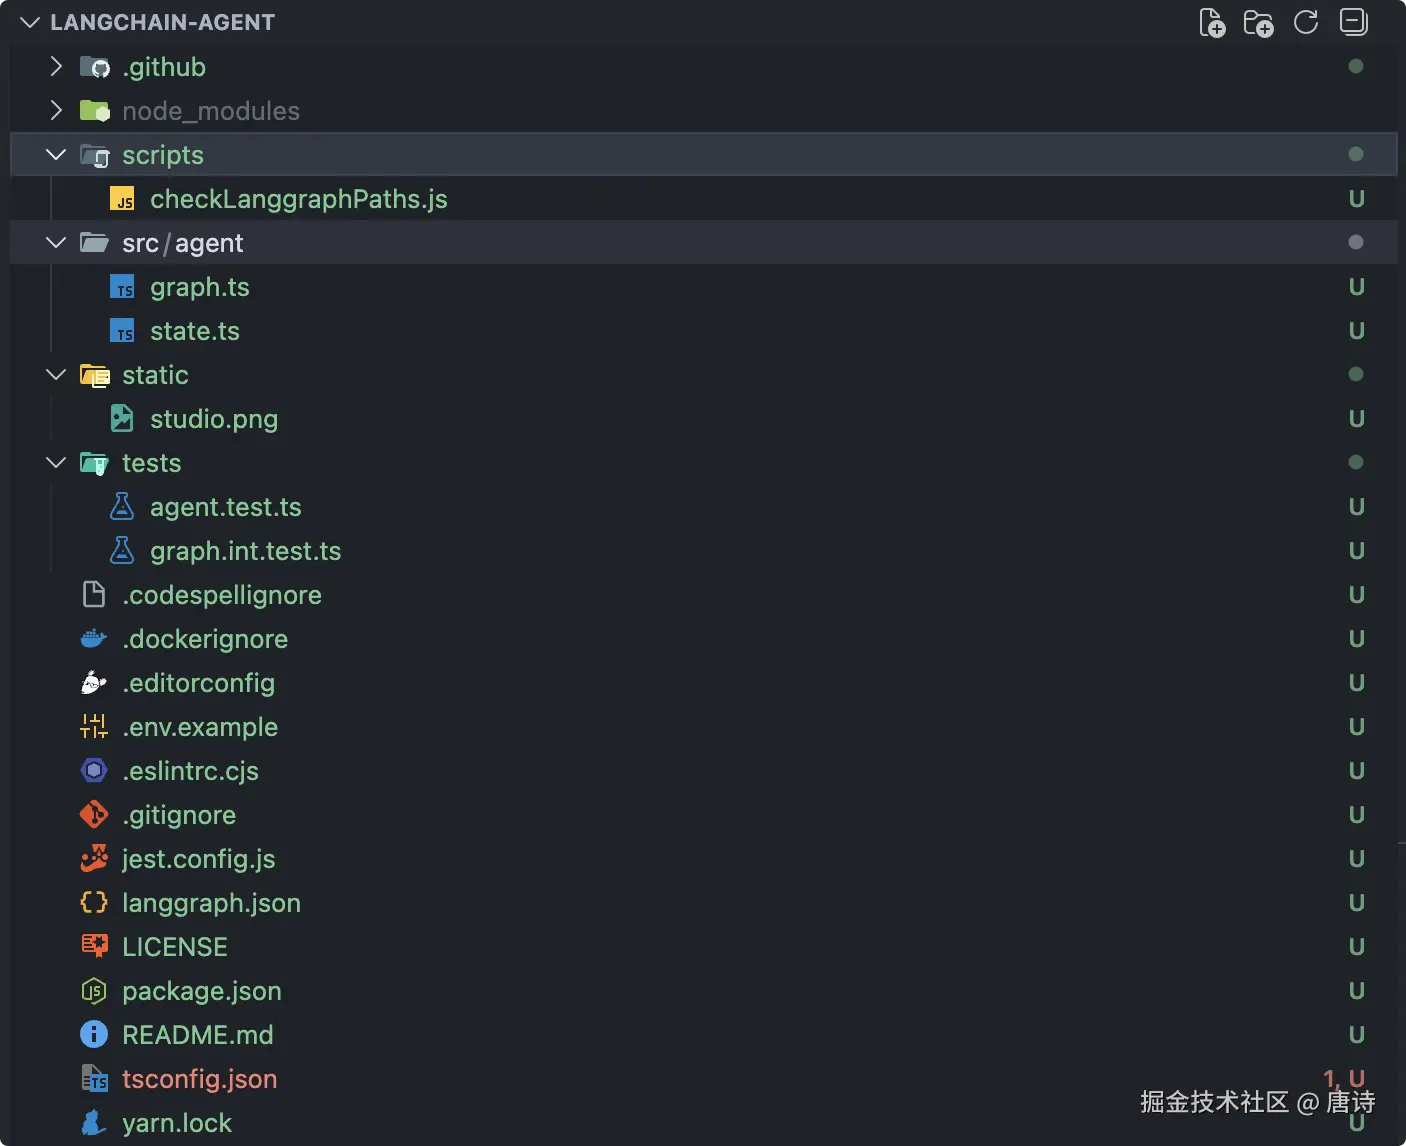Expand the node_modules folder chevron
Viewport: 1406px width, 1146px height.
[x=57, y=111]
